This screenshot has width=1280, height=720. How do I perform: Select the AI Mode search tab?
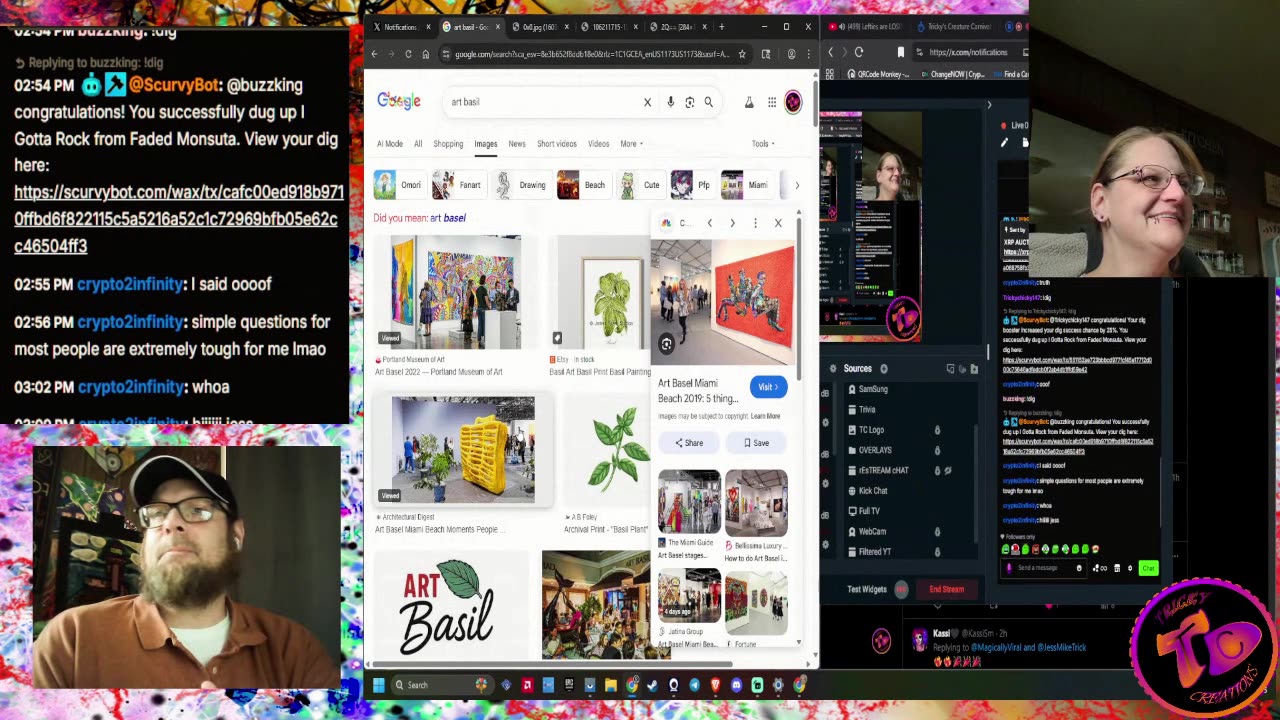pos(390,144)
